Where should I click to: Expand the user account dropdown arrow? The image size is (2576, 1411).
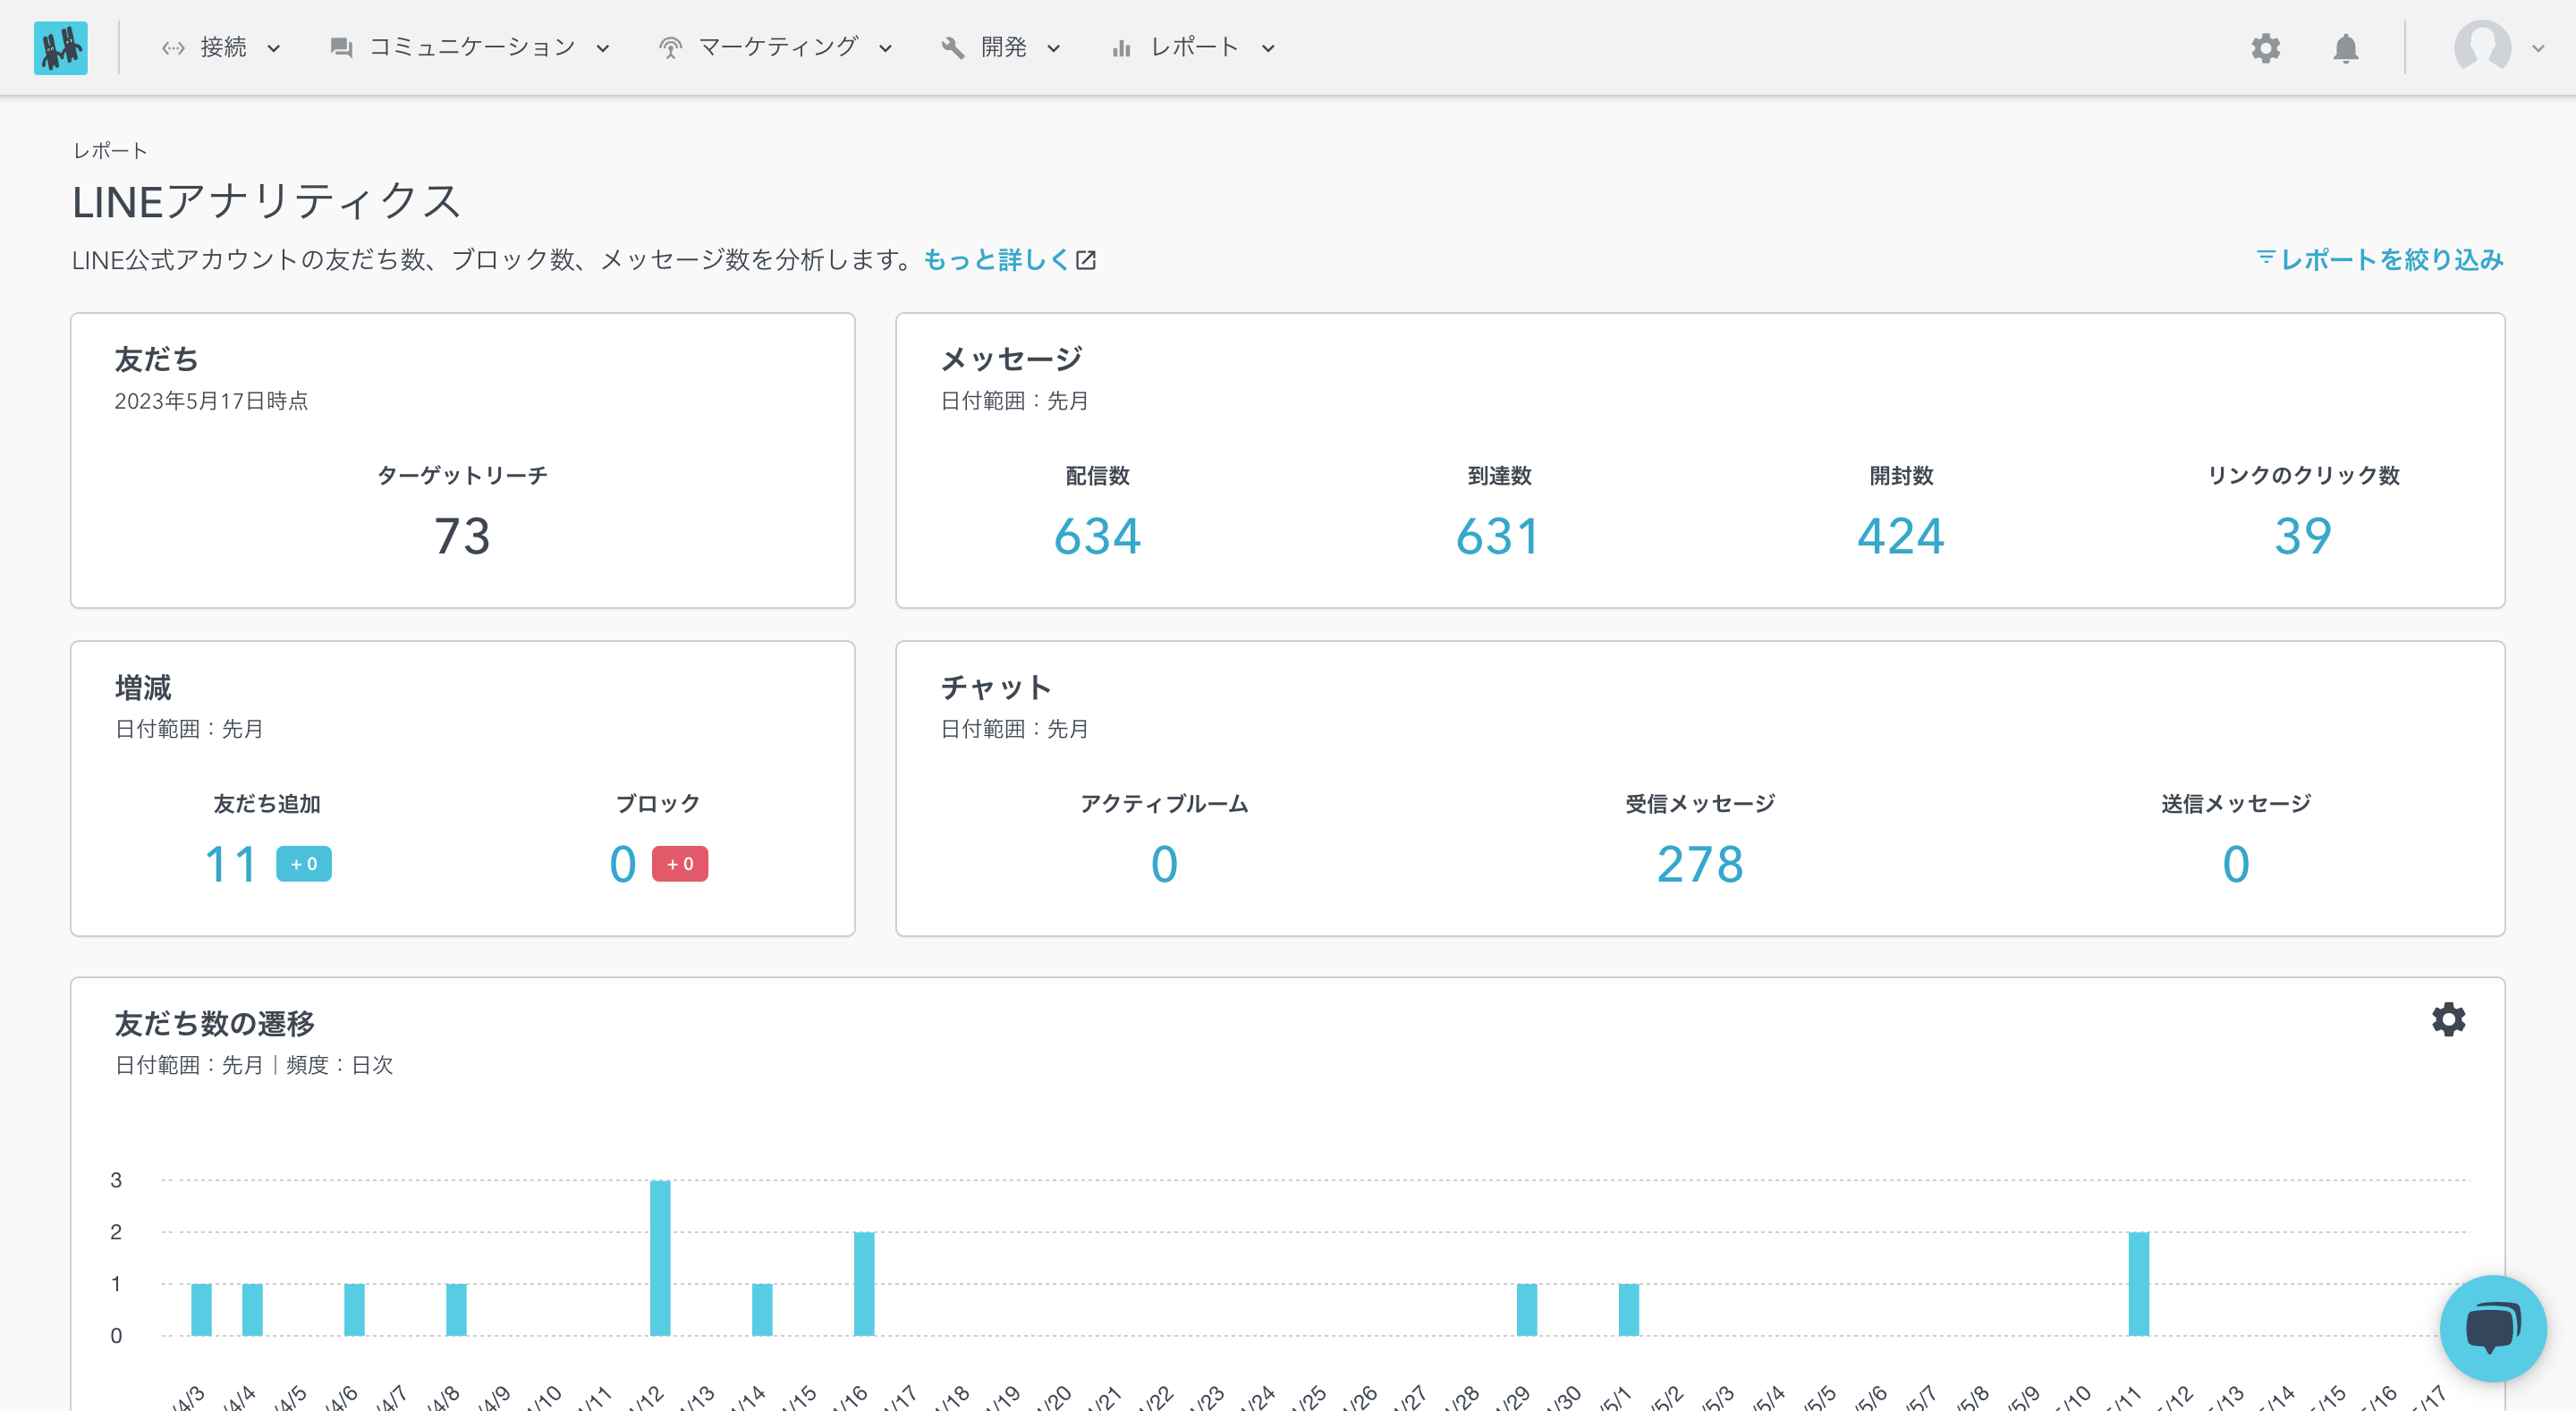pyautogui.click(x=2537, y=48)
